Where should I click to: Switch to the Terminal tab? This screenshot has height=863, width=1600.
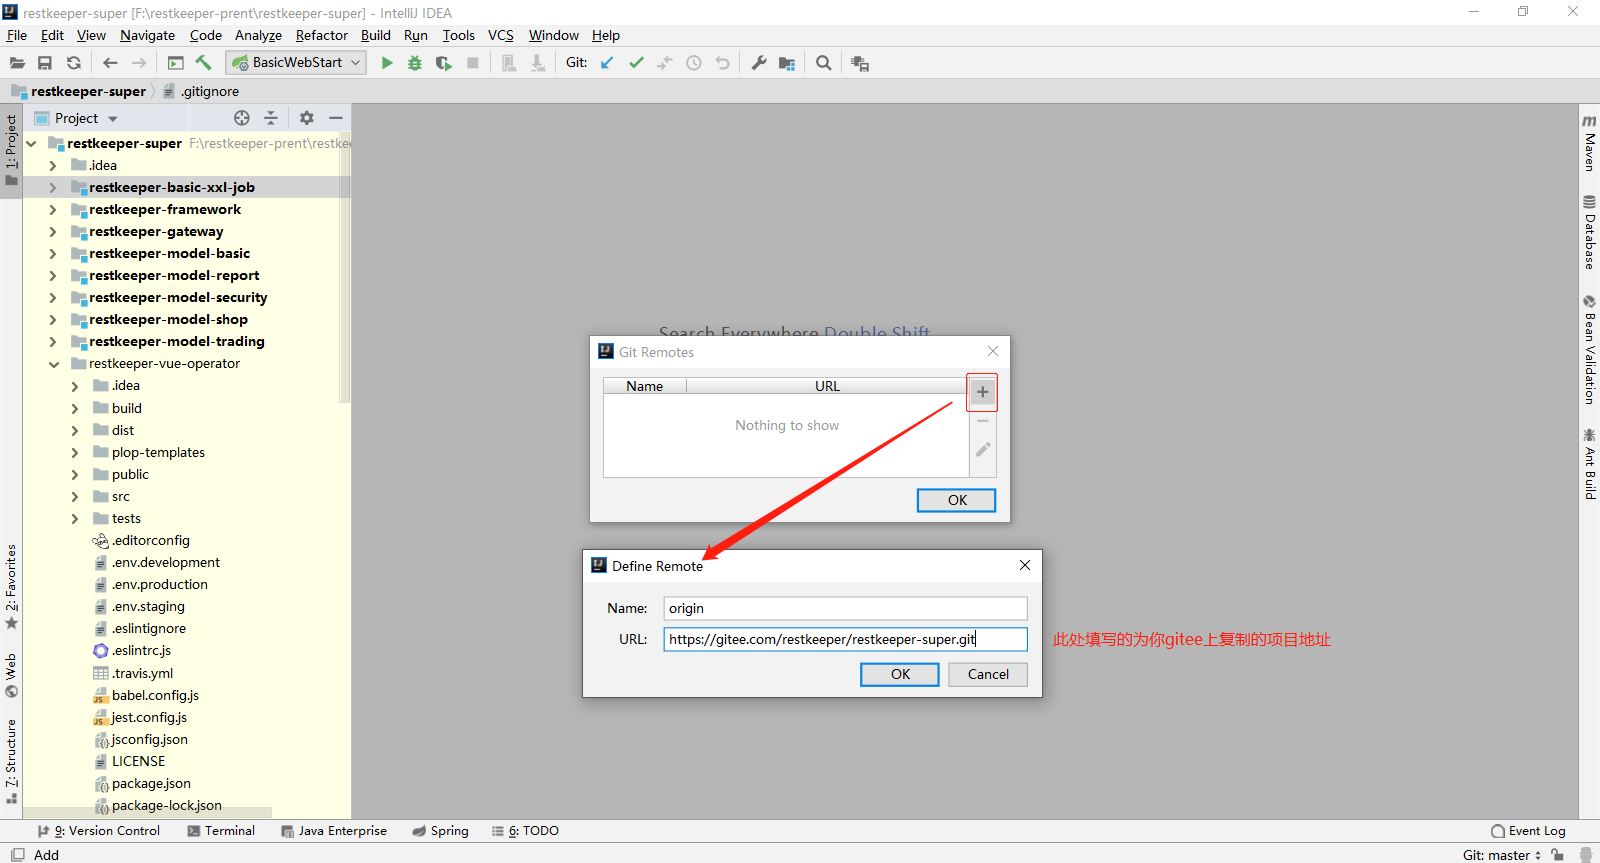[x=221, y=831]
